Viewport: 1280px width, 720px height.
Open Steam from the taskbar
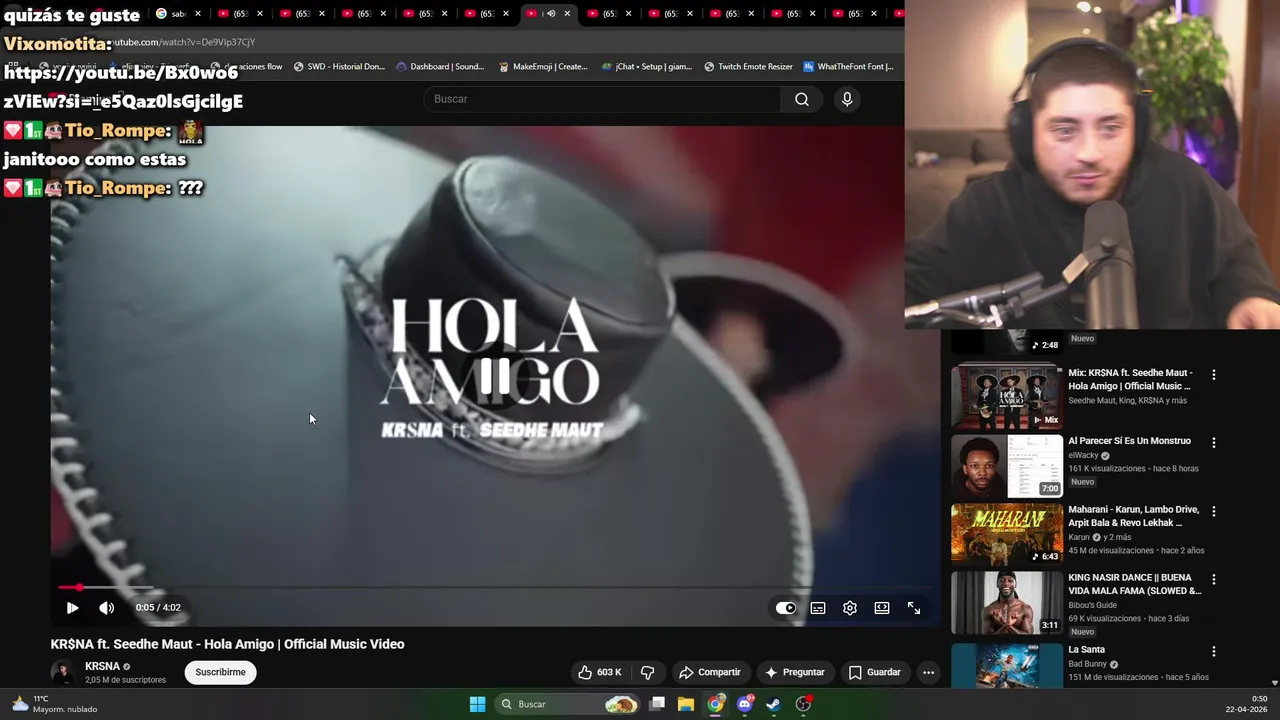pos(773,704)
